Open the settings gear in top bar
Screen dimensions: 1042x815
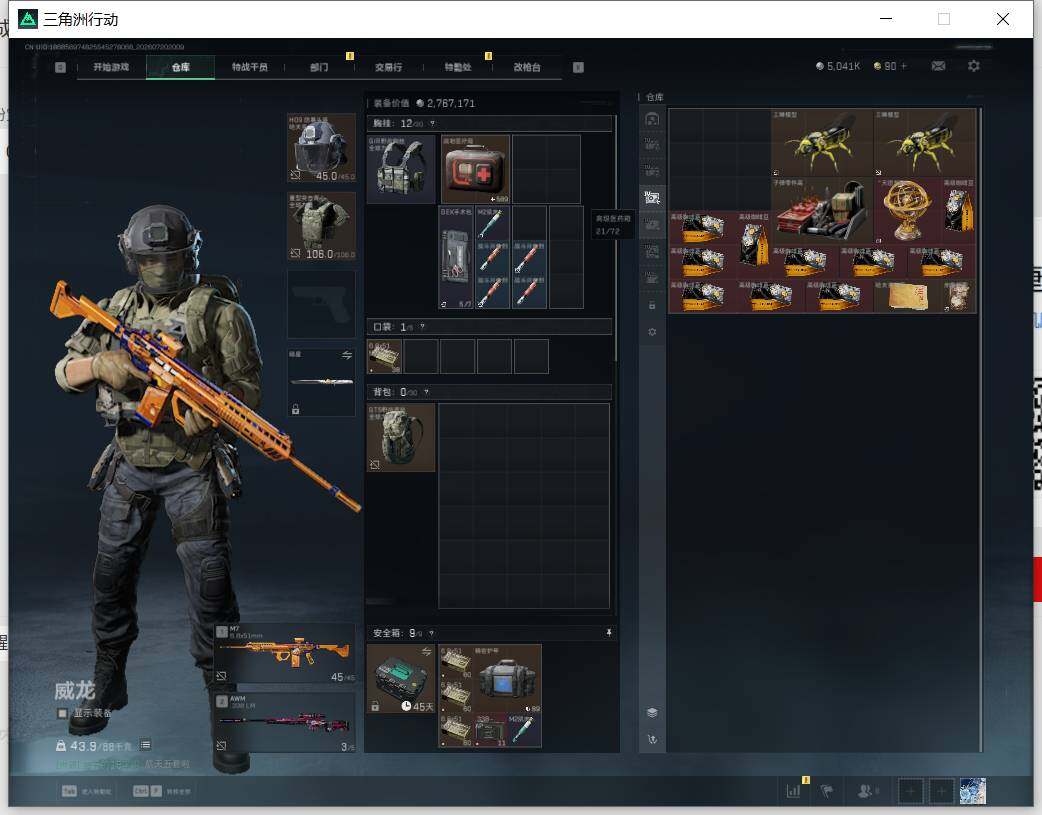[974, 66]
